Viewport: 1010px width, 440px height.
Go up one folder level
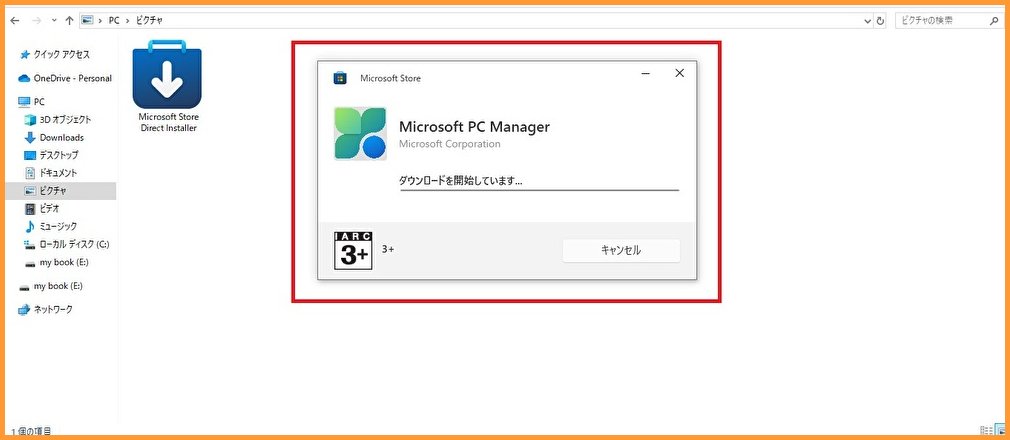point(69,21)
